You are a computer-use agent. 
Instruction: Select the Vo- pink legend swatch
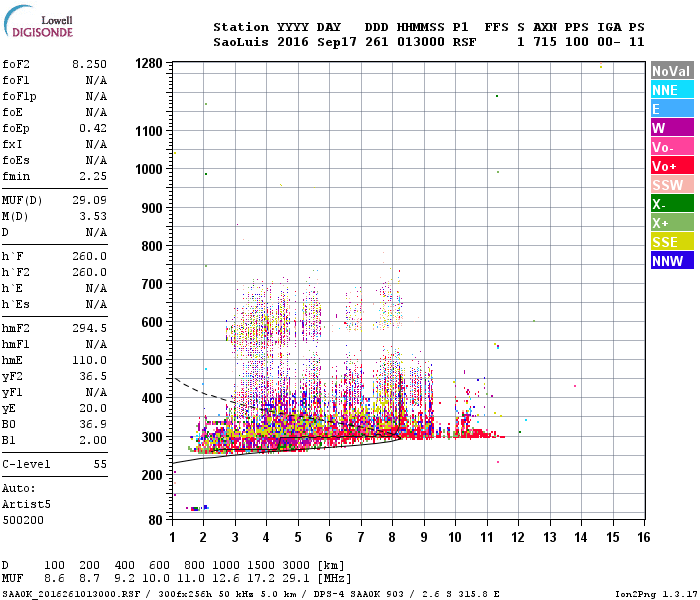coord(672,147)
